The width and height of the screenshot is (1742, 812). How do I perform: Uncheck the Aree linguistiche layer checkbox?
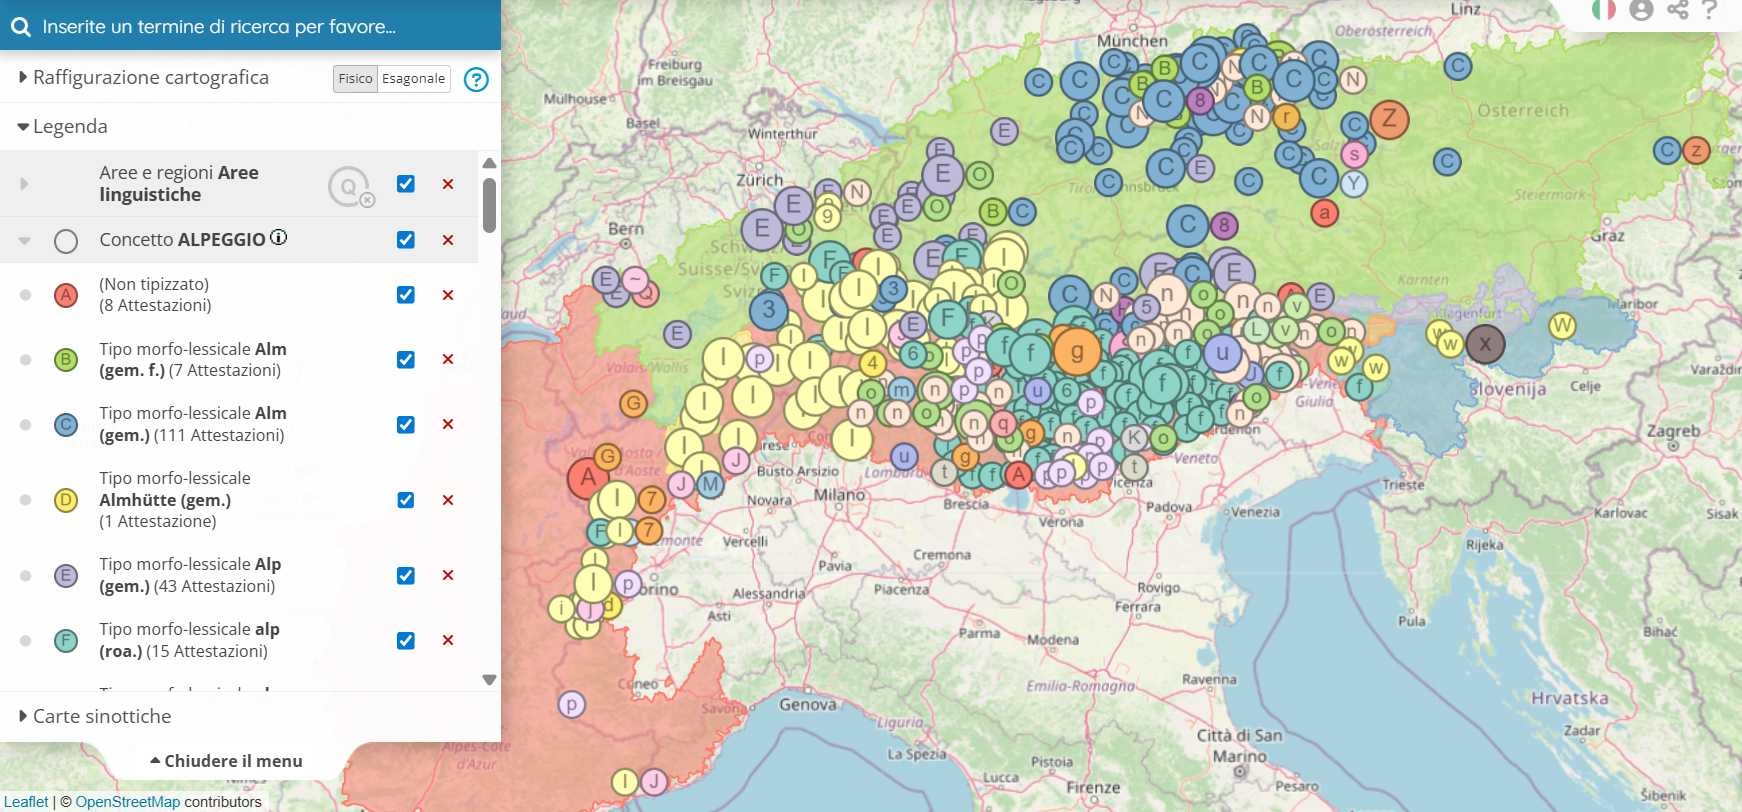pyautogui.click(x=405, y=184)
